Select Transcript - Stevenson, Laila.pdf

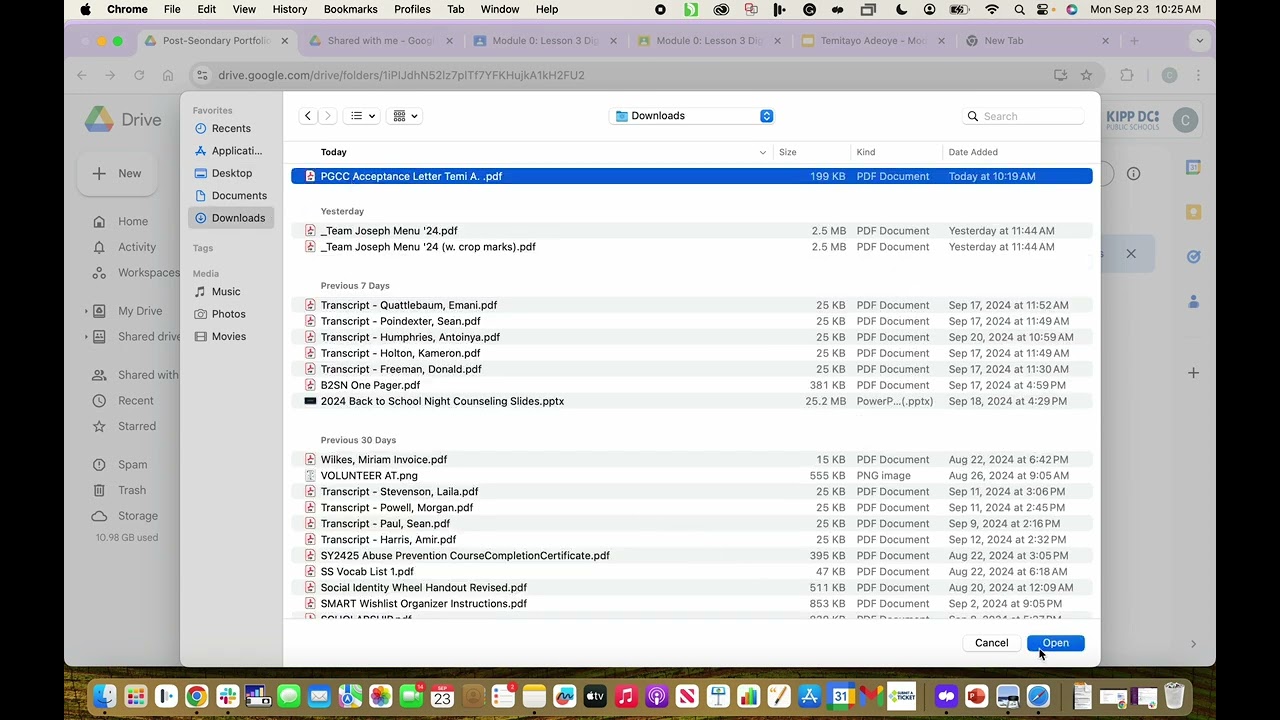(691, 492)
